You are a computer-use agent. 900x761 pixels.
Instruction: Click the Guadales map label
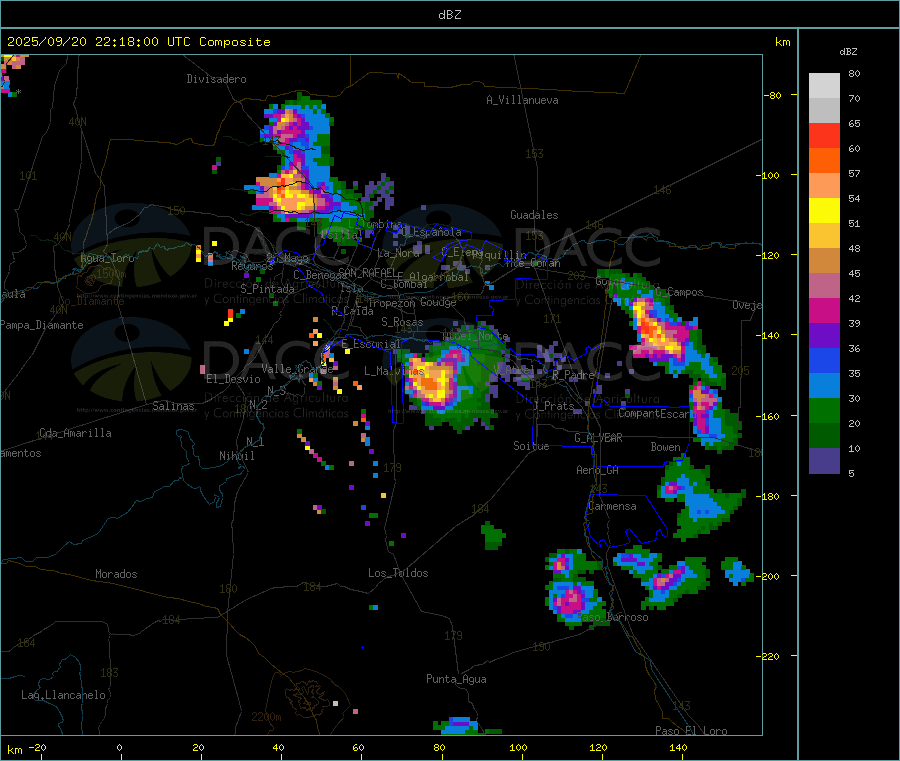coord(534,215)
